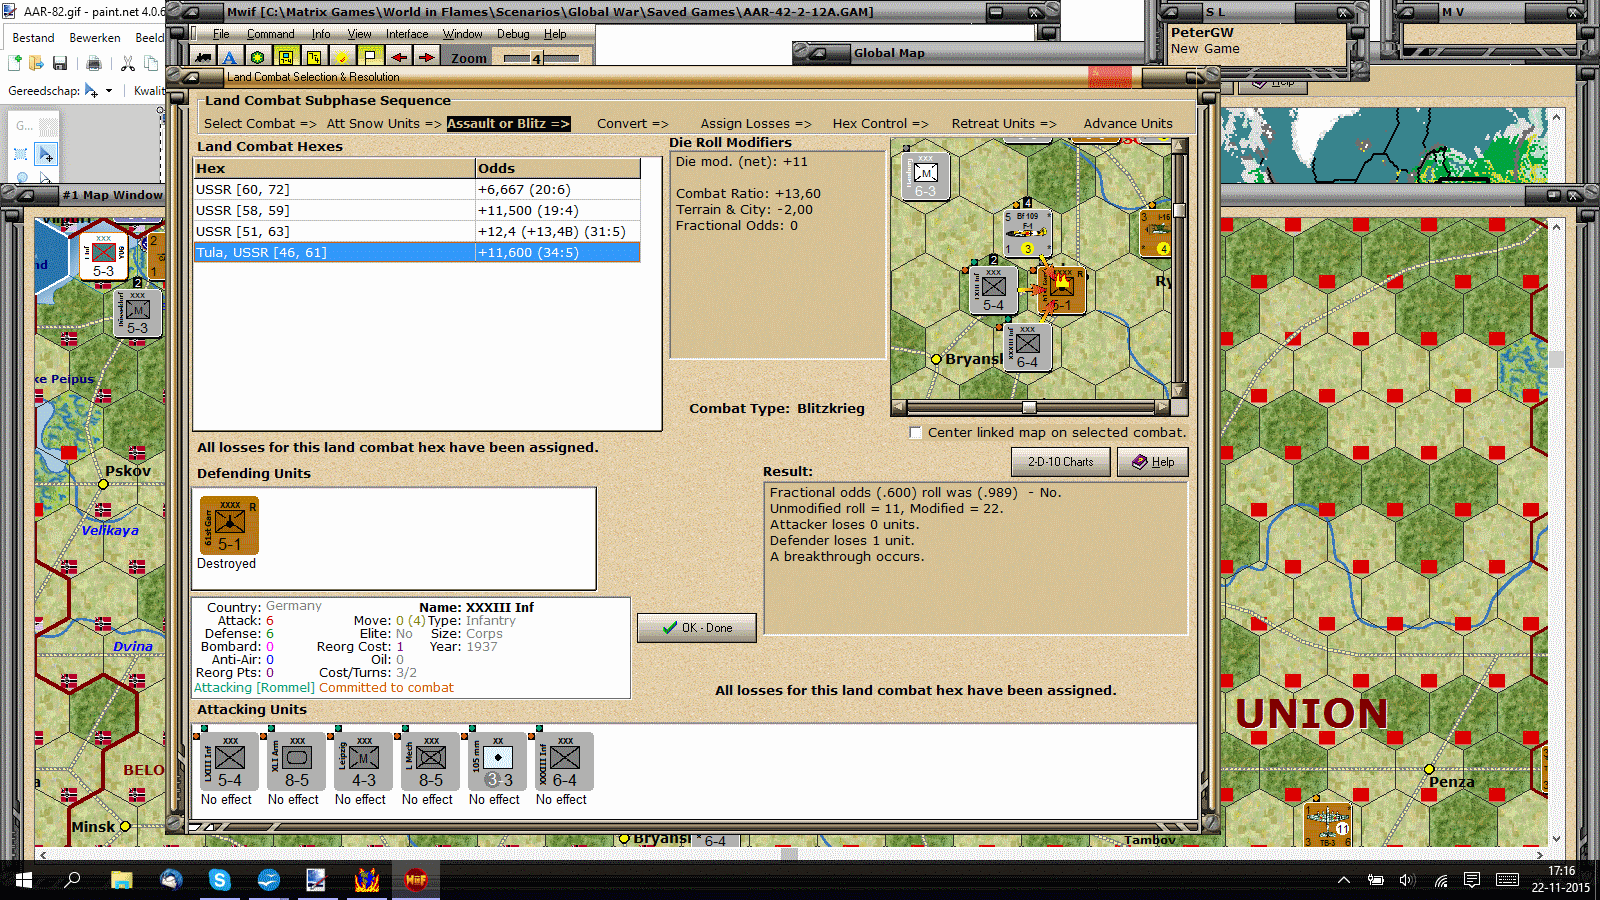Click the paint.net save icon
The width and height of the screenshot is (1600, 900).
60,64
